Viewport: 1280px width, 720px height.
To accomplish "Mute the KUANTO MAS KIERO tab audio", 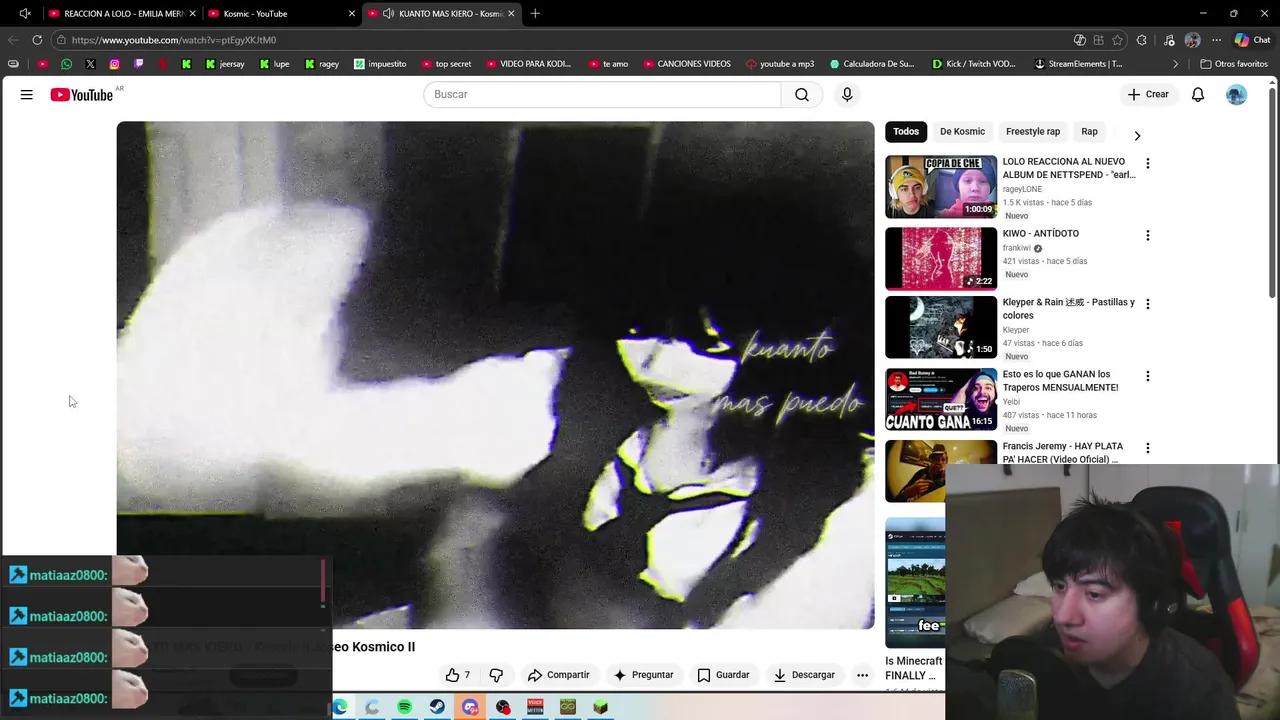I will pos(388,13).
